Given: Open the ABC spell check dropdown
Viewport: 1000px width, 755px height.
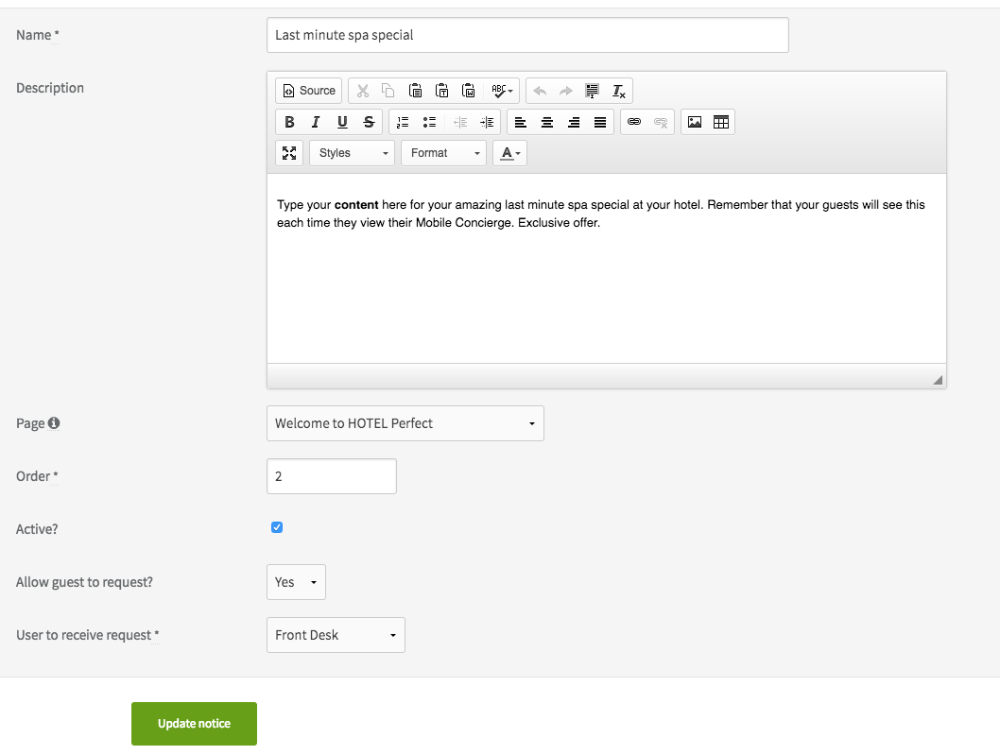Looking at the screenshot, I should point(502,91).
